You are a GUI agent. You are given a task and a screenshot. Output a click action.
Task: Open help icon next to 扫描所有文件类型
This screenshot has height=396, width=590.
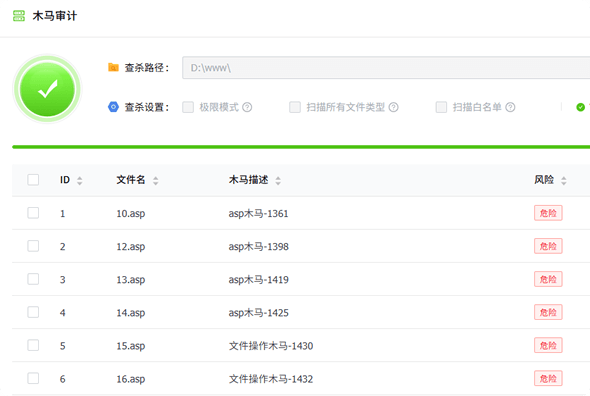(394, 107)
